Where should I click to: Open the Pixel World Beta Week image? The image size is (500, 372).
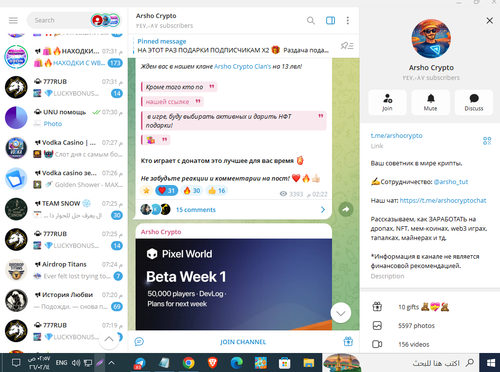click(x=234, y=284)
